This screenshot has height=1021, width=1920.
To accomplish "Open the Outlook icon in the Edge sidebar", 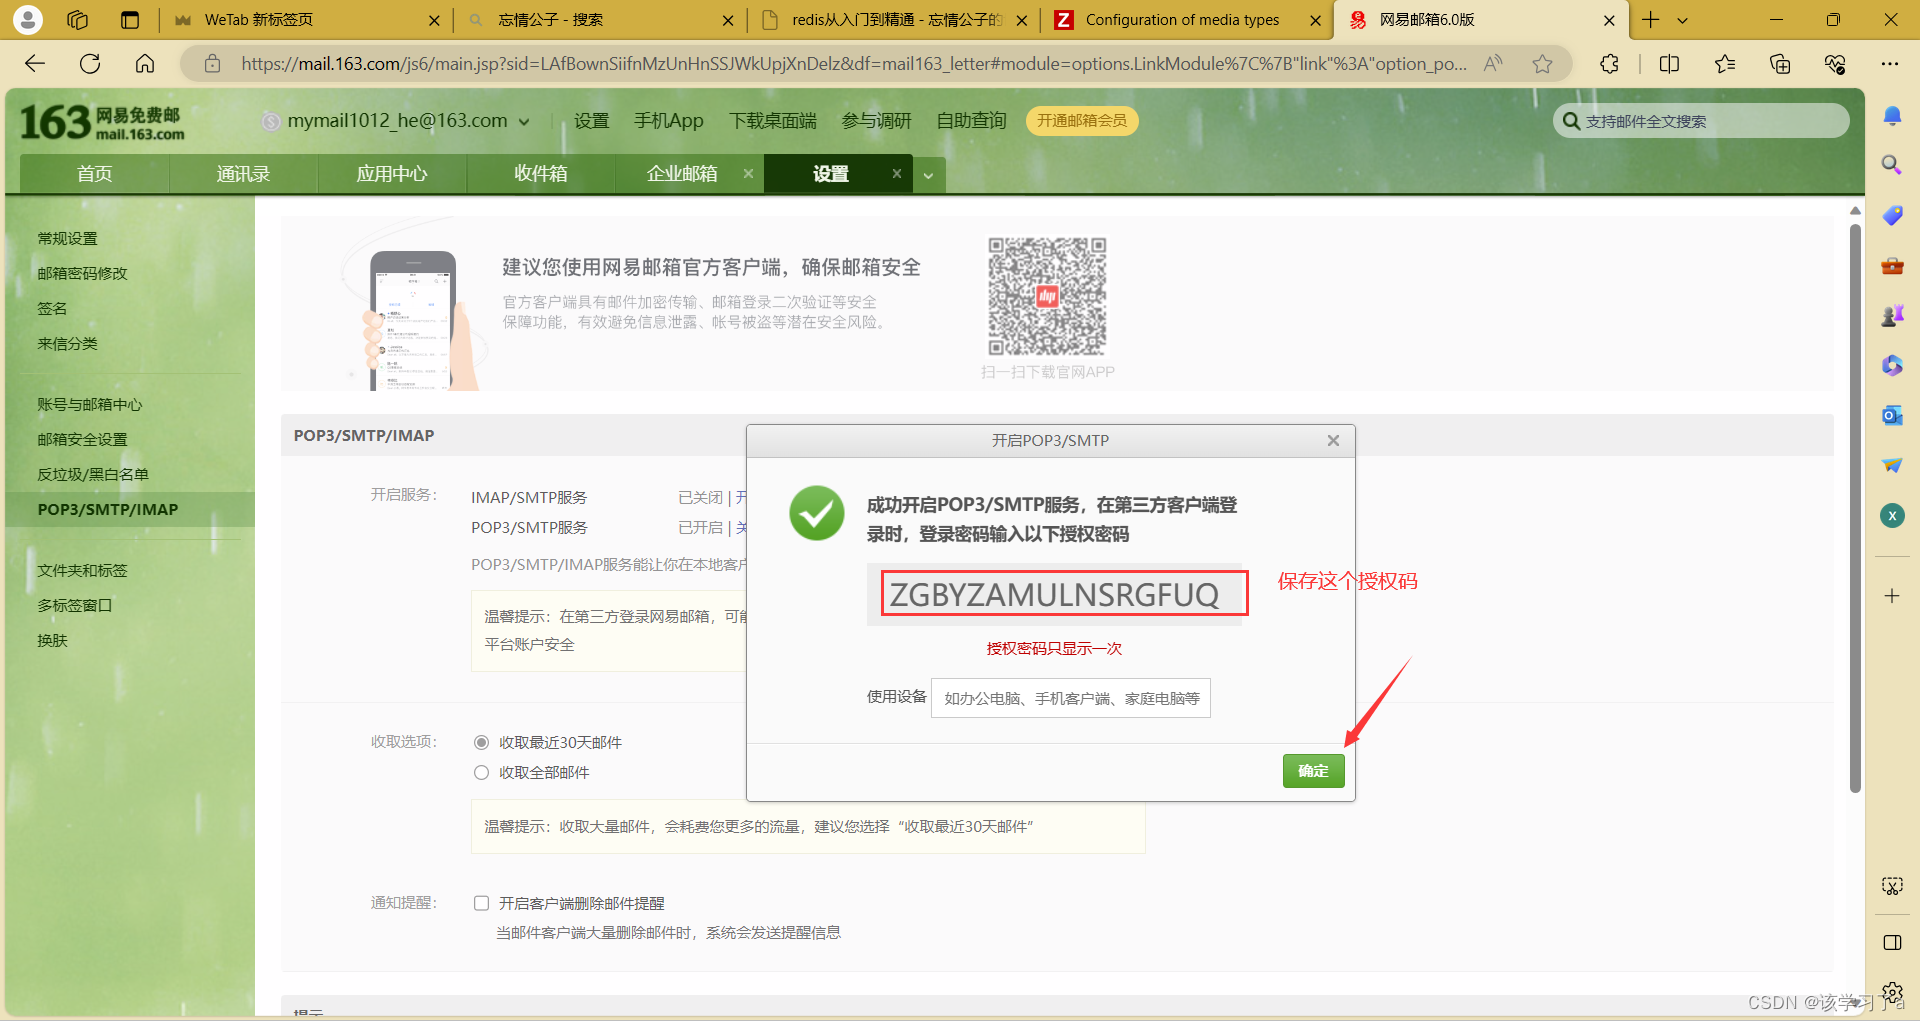I will [x=1892, y=415].
